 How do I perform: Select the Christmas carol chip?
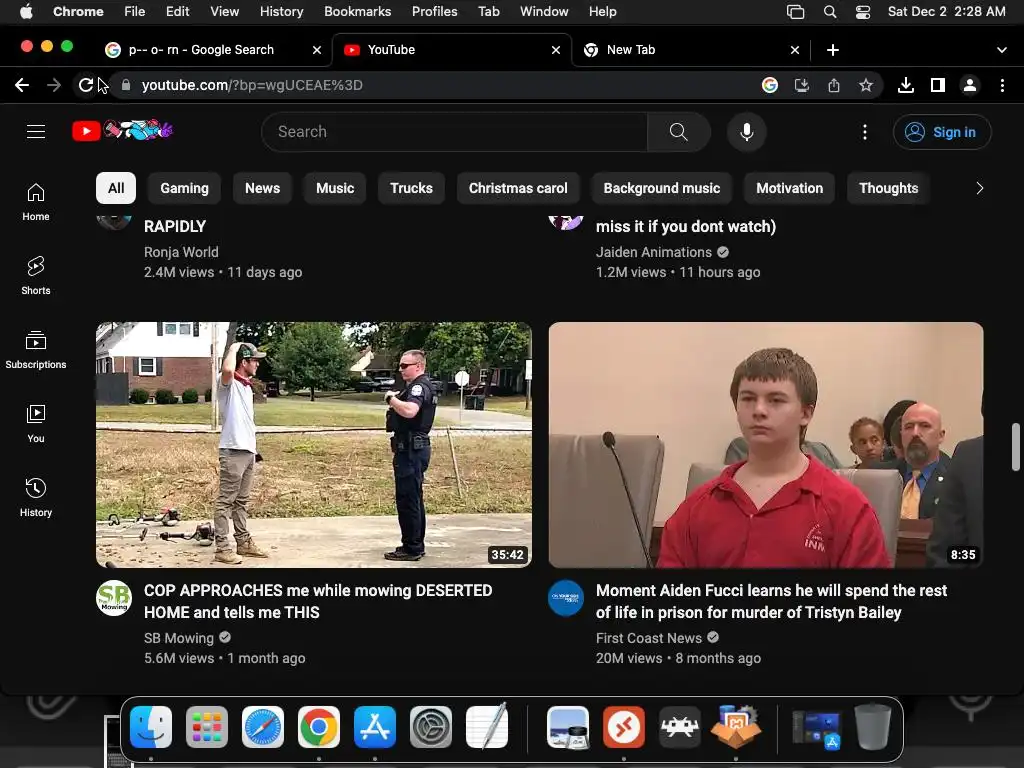pos(518,188)
